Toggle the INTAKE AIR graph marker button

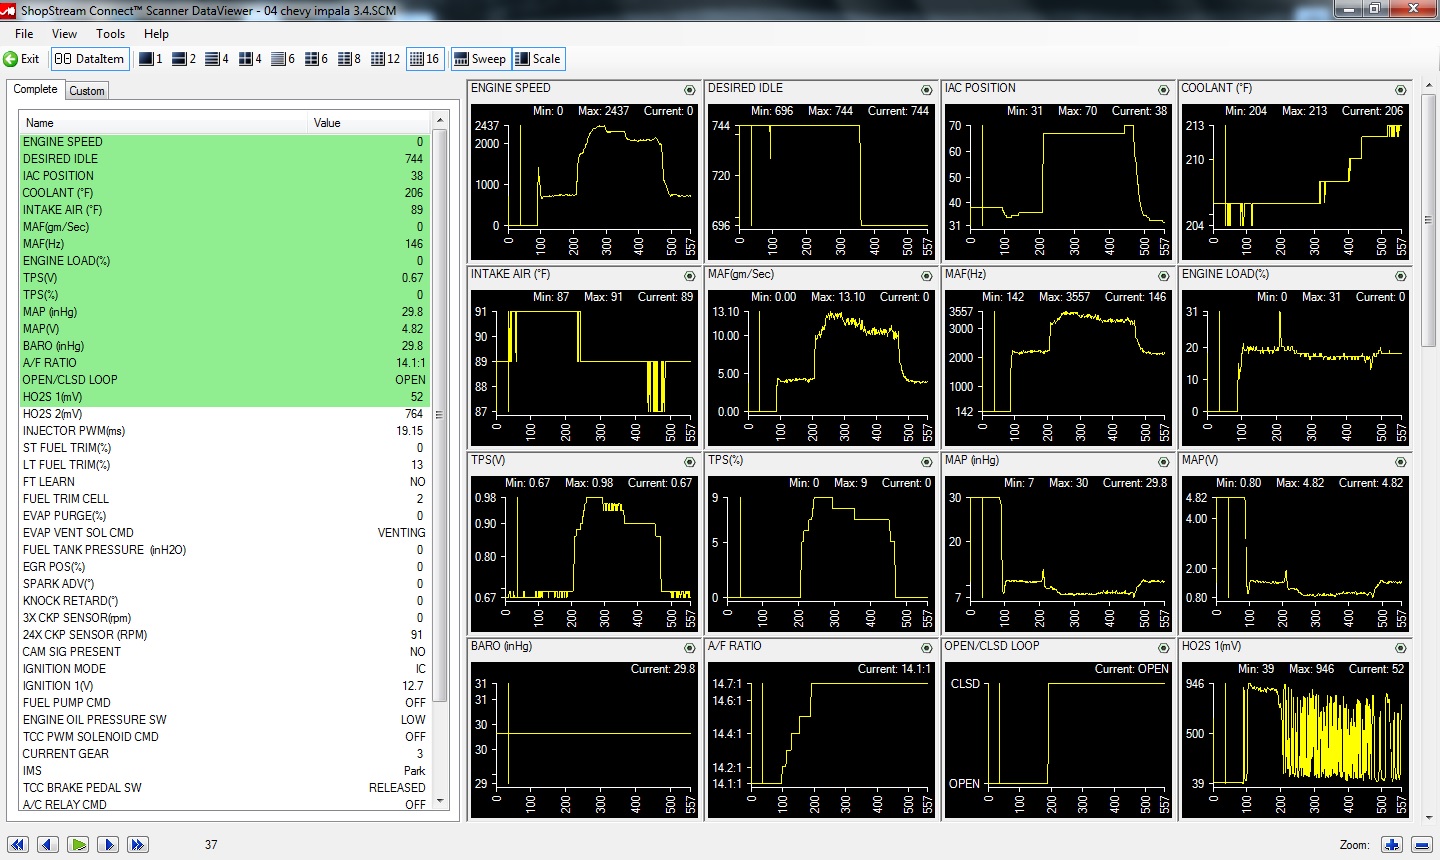point(689,276)
